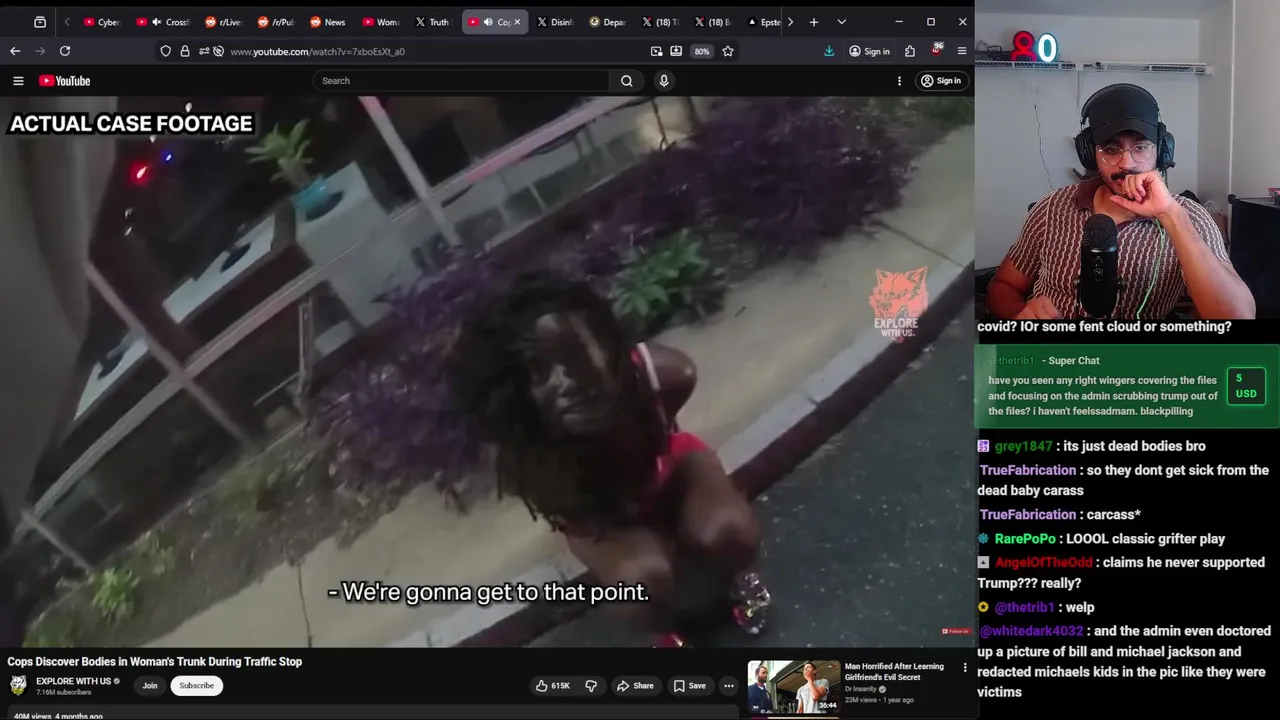Viewport: 1280px width, 720px height.
Task: Open the extensions puzzle icon
Action: (x=910, y=51)
